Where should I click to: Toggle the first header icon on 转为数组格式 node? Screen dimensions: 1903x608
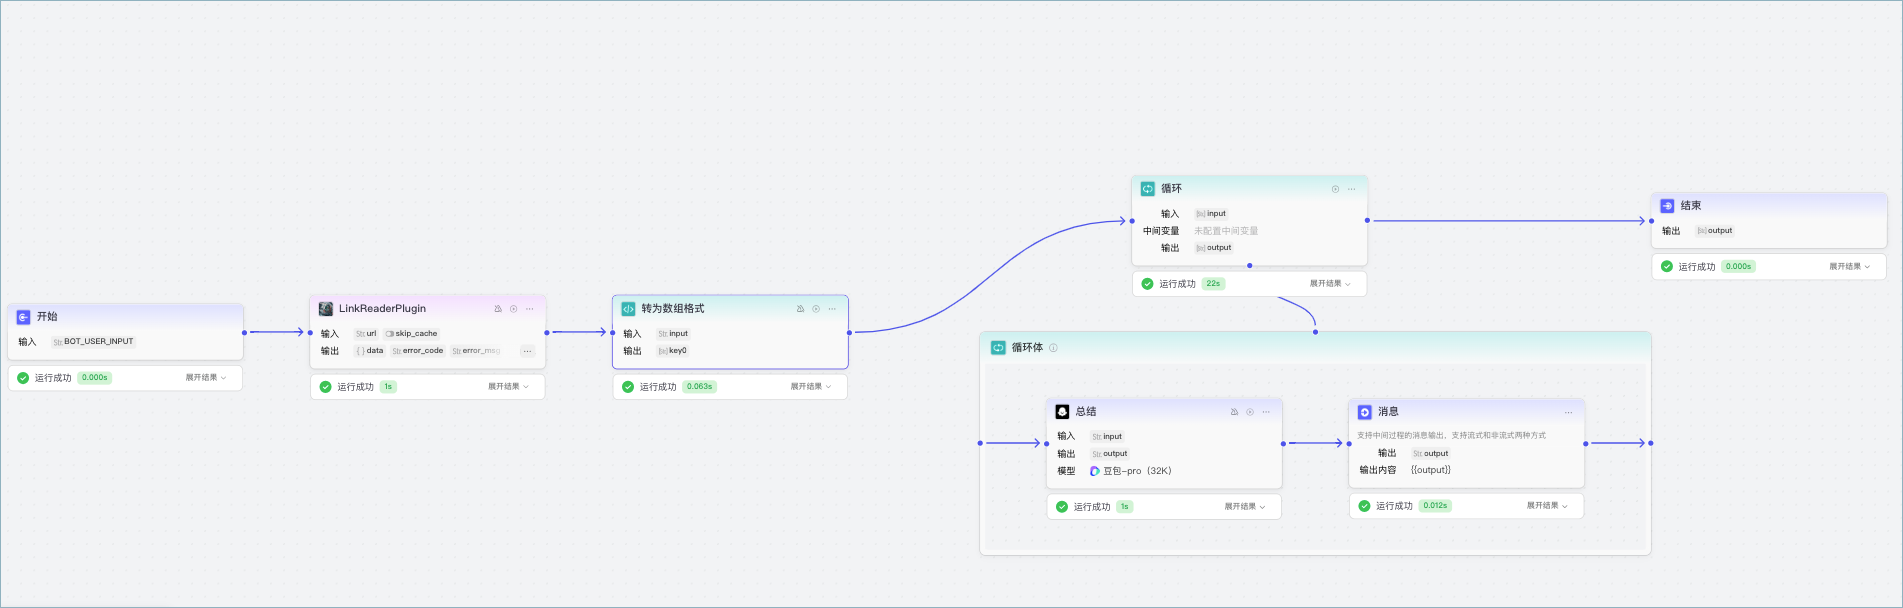tap(800, 309)
